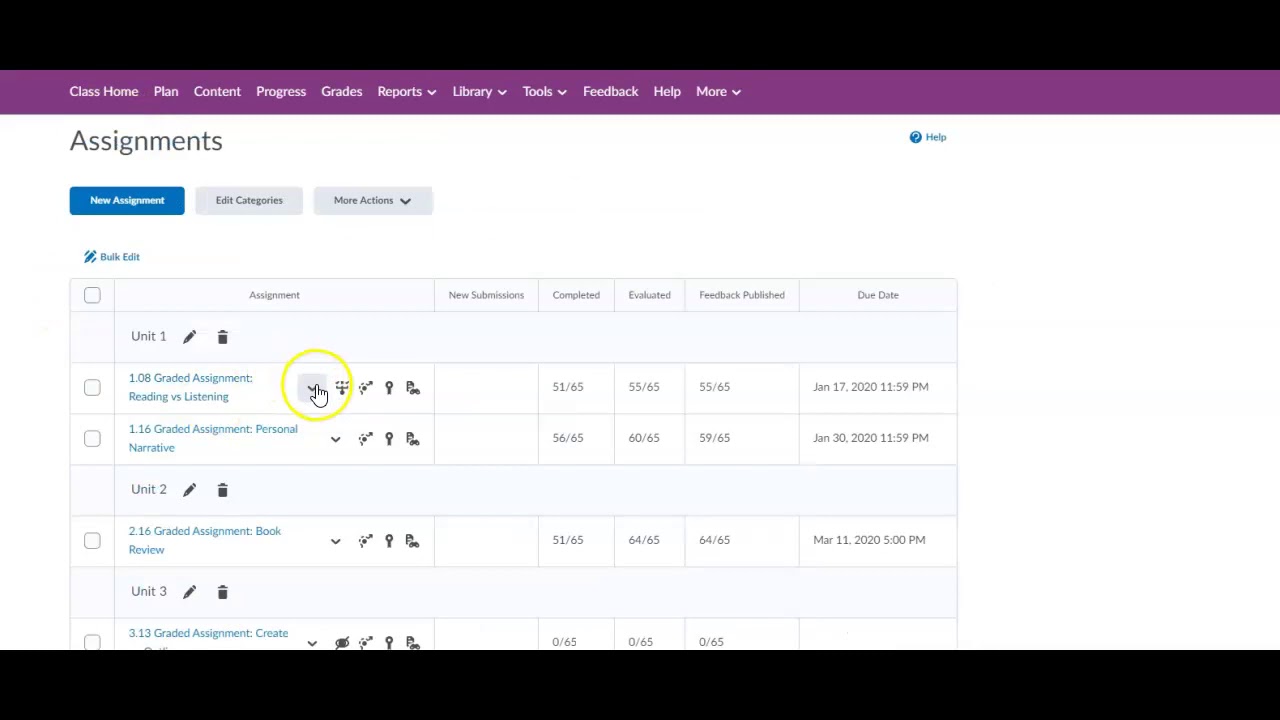This screenshot has height=720, width=1280.
Task: Click the 60/65 Evaluated value for 1.16
Action: pyautogui.click(x=644, y=438)
